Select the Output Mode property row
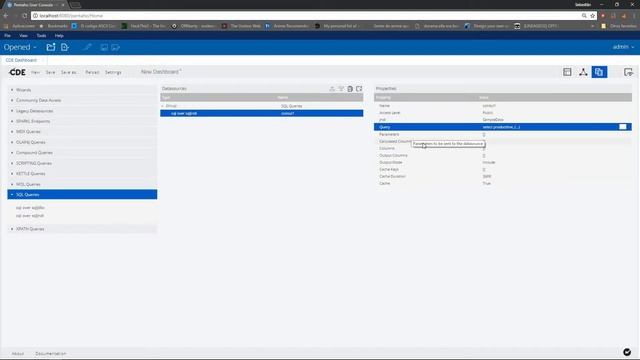 coord(503,162)
